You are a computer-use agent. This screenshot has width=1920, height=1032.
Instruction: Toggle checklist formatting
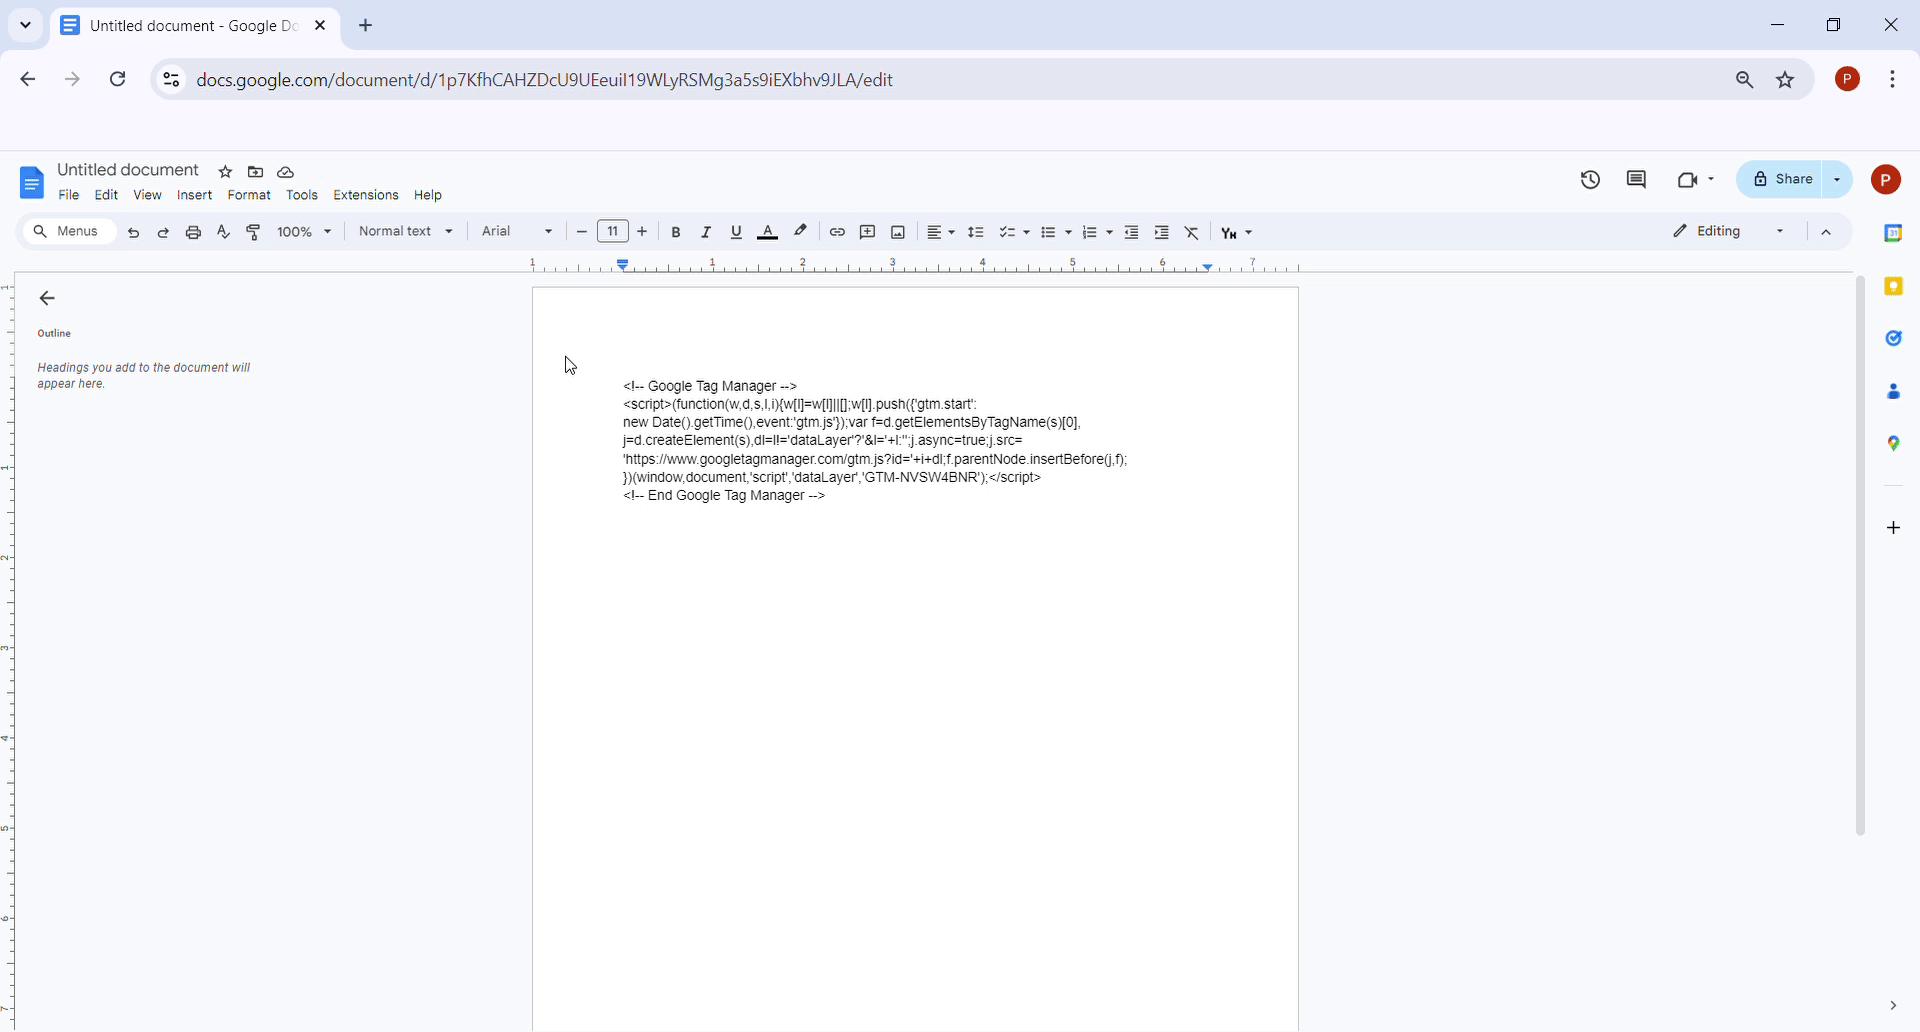(1008, 232)
